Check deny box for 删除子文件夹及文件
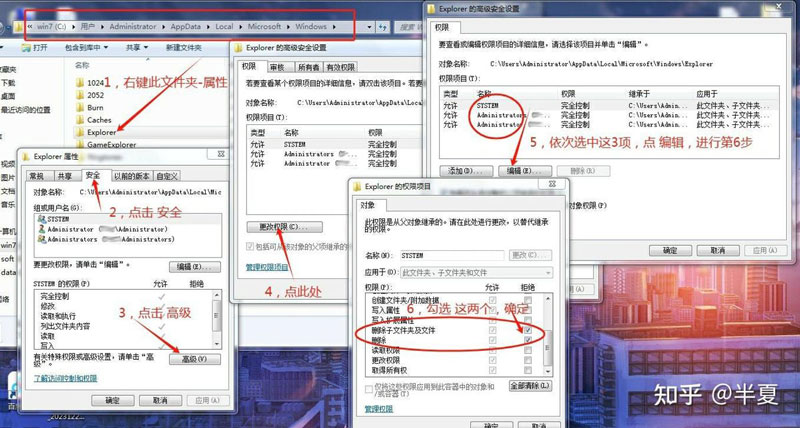 (x=528, y=331)
